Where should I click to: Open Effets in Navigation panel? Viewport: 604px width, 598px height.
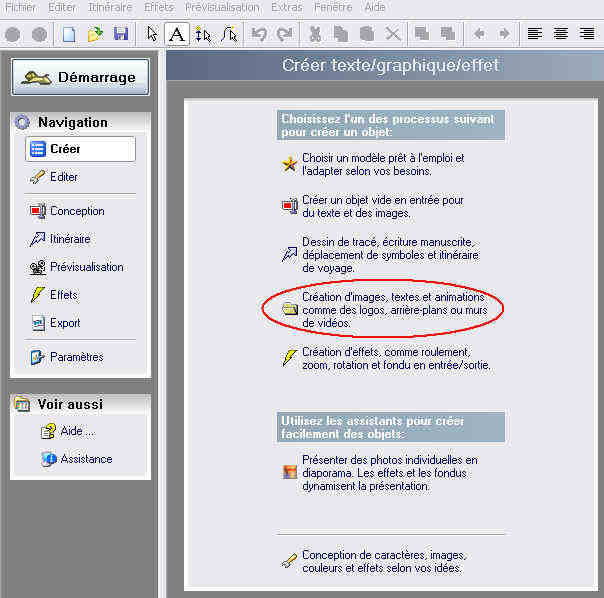(54, 295)
